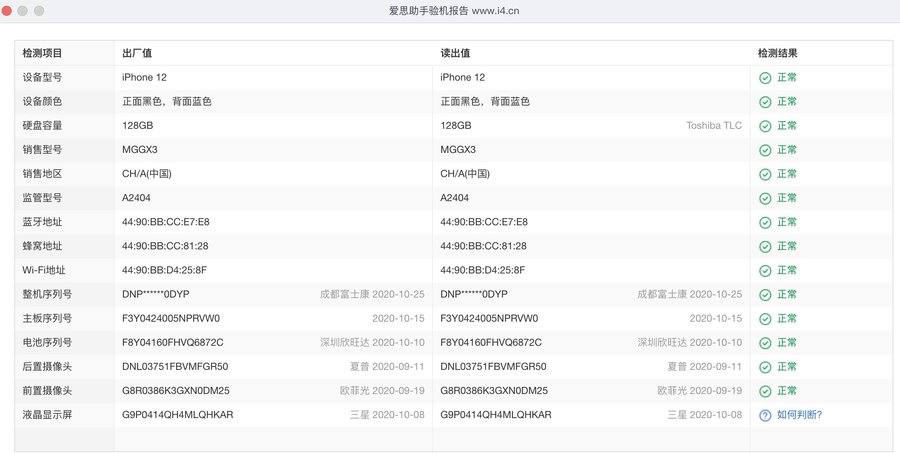Click factory Wi-Fi address 44:90:BB:D4:25:8F
The height and width of the screenshot is (453, 900).
tap(165, 270)
